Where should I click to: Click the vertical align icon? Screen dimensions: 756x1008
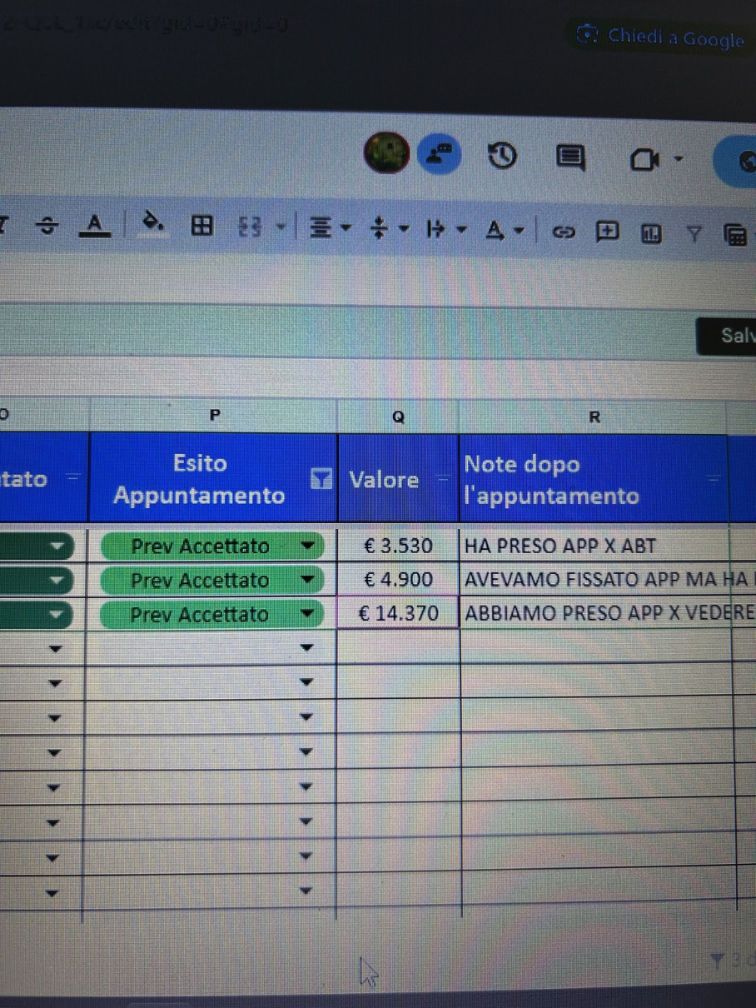379,228
